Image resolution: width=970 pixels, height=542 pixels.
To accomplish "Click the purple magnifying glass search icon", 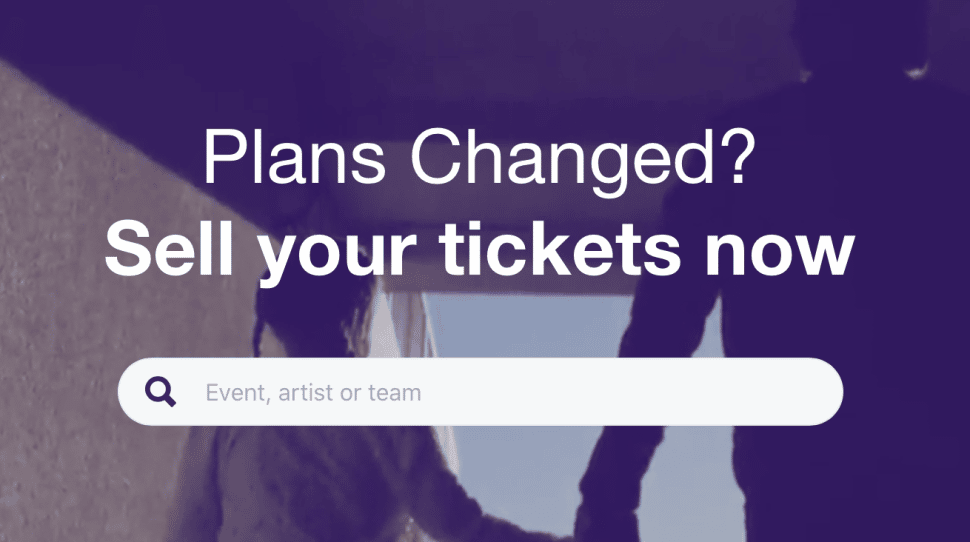I will tap(160, 392).
